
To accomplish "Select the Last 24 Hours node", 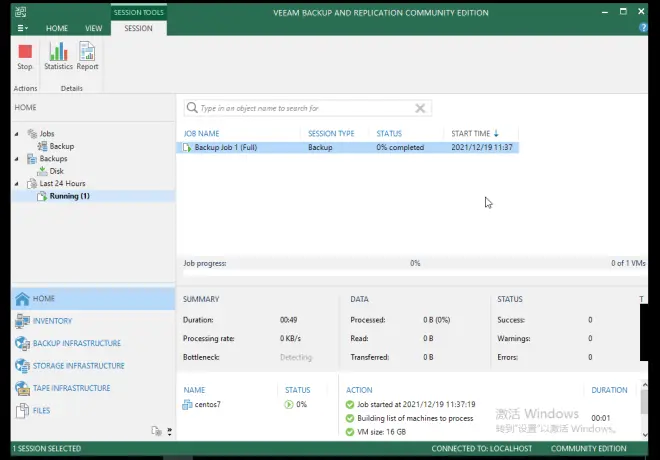I will click(62, 183).
